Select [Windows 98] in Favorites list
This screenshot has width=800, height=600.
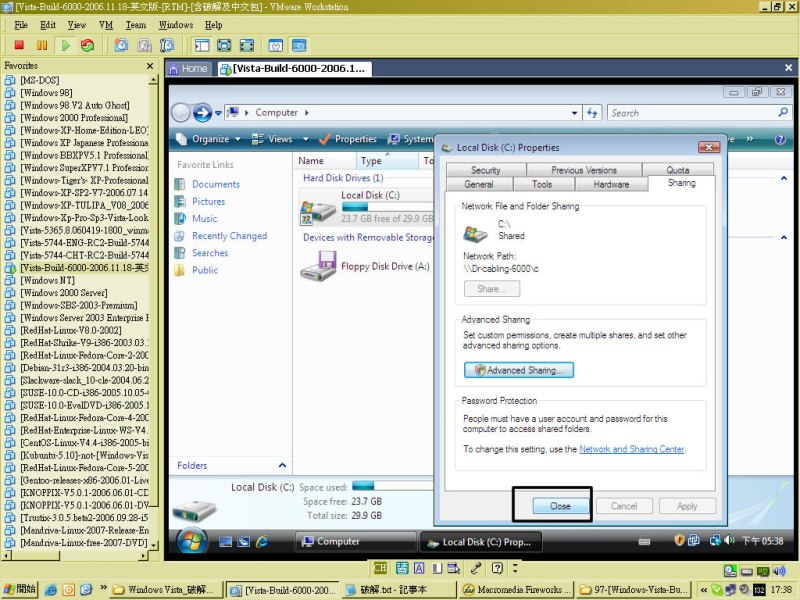(x=46, y=93)
